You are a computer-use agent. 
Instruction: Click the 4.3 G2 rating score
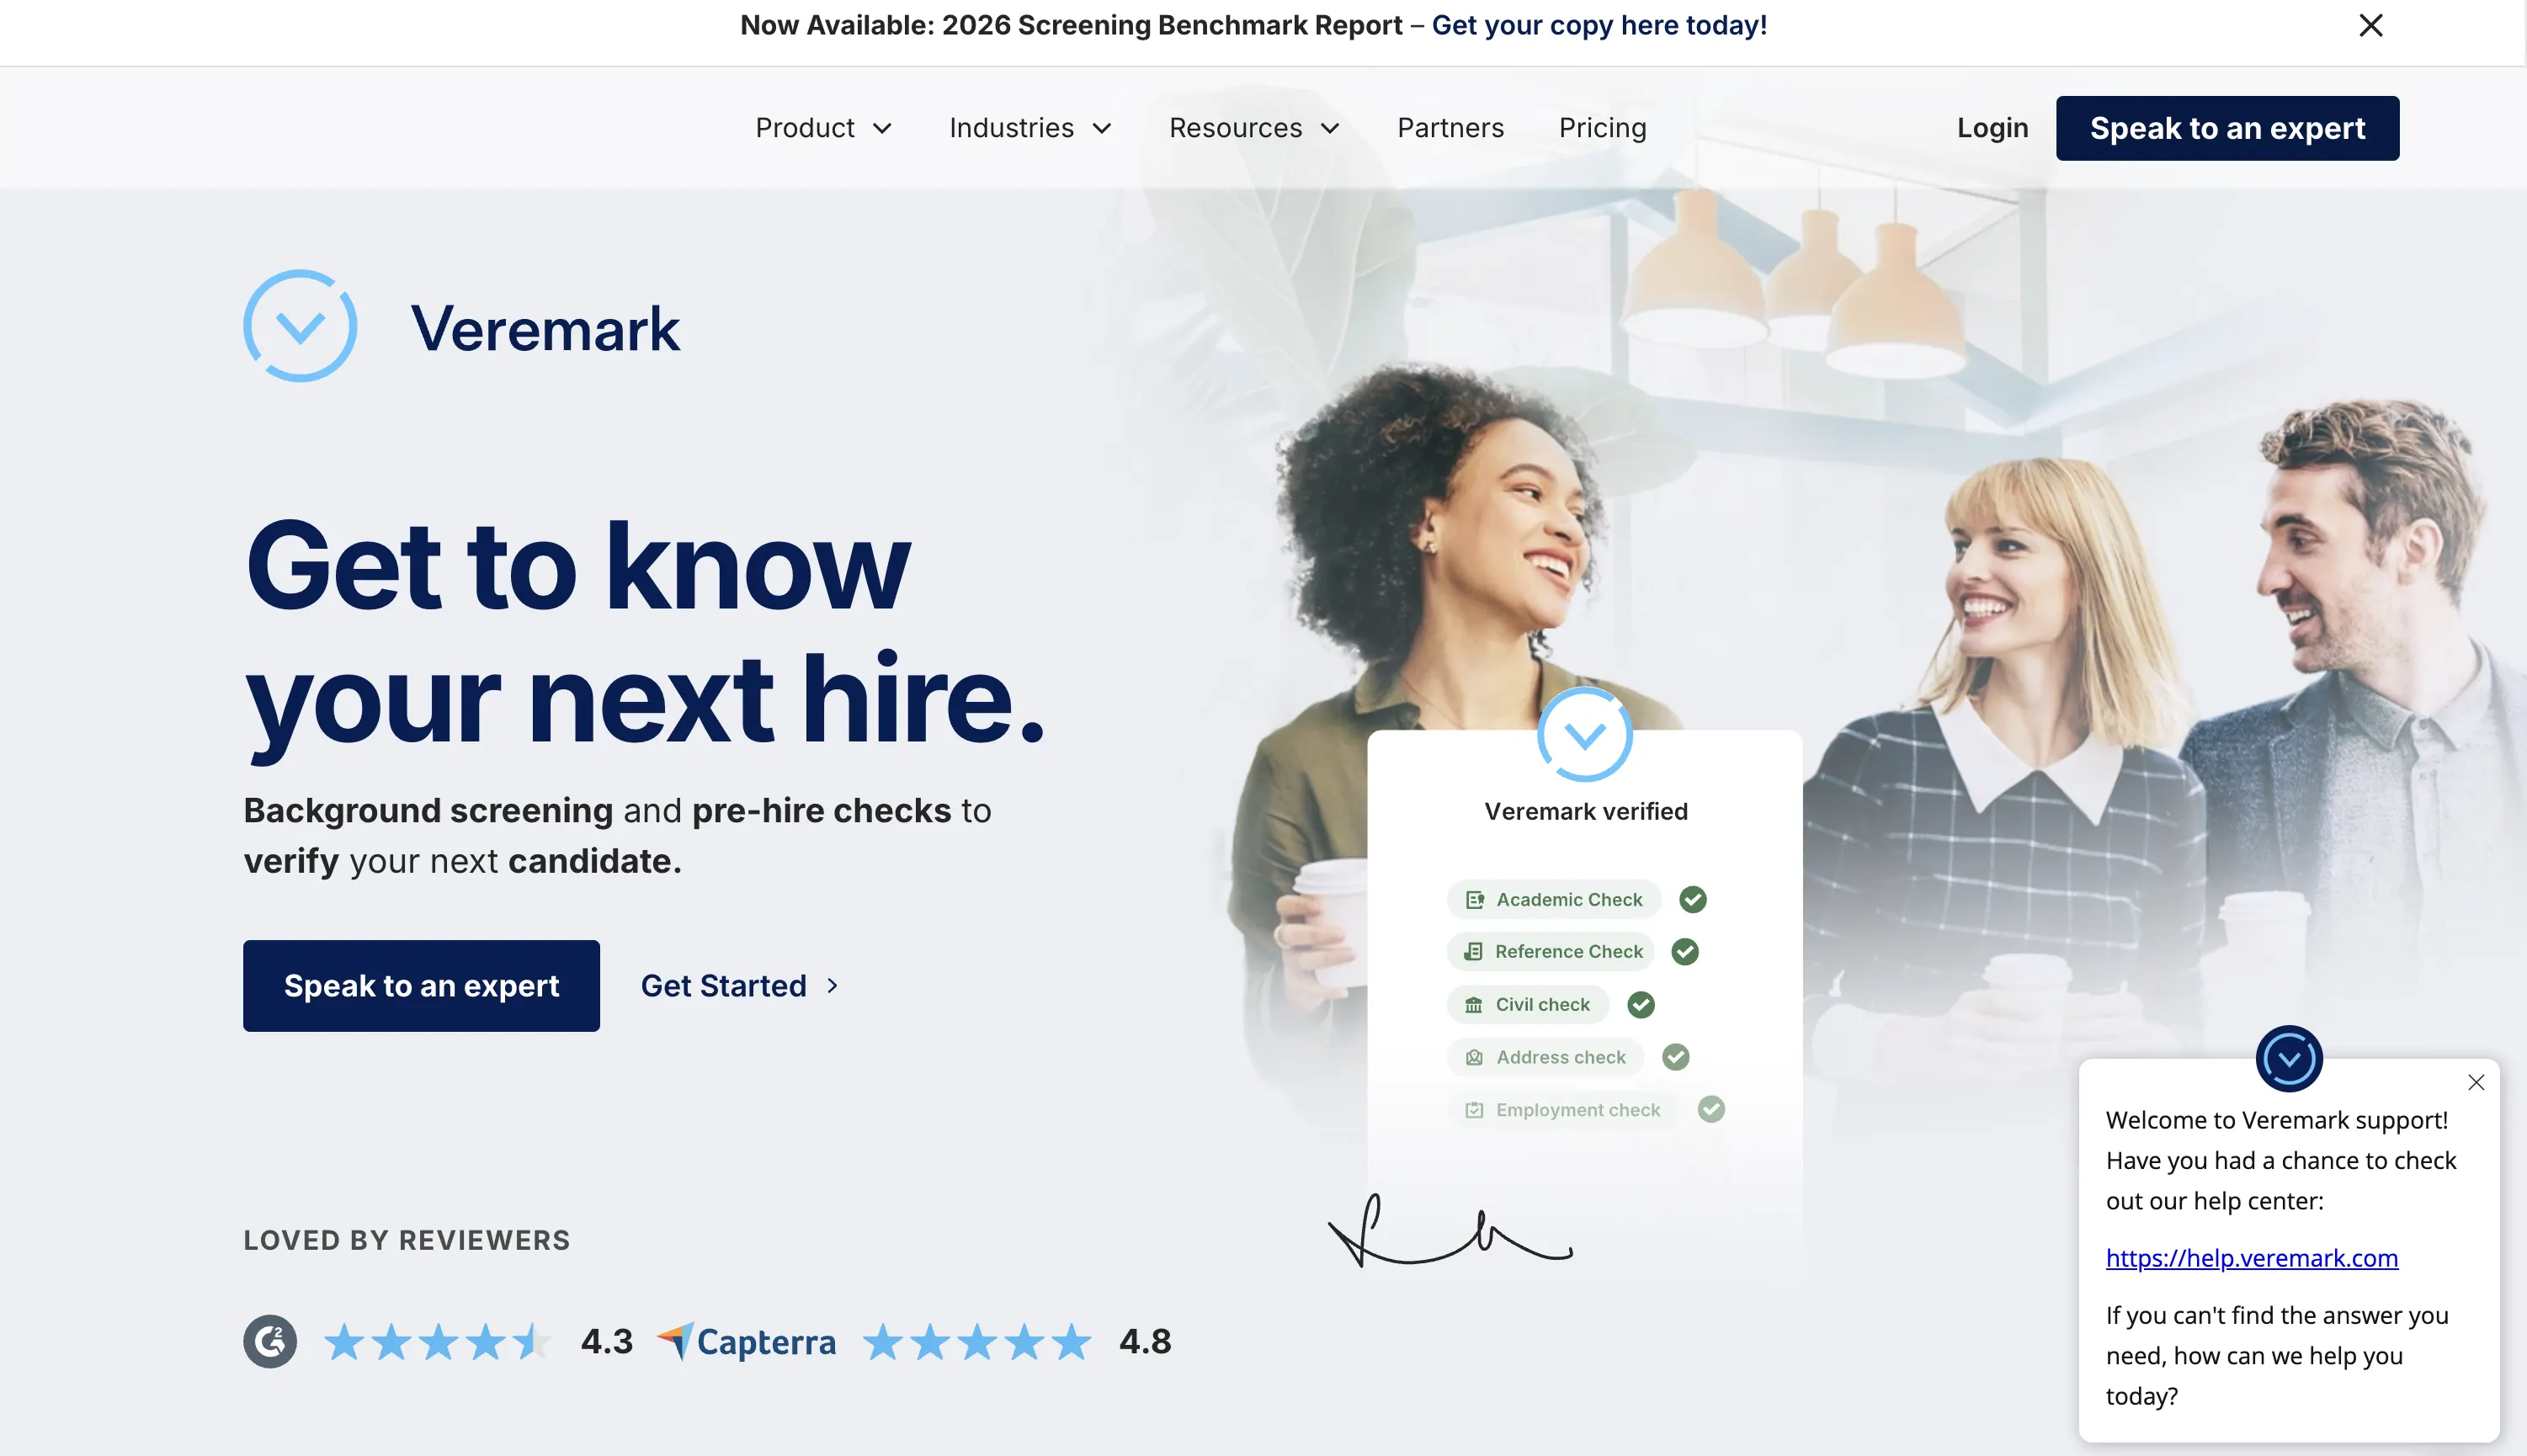point(607,1341)
